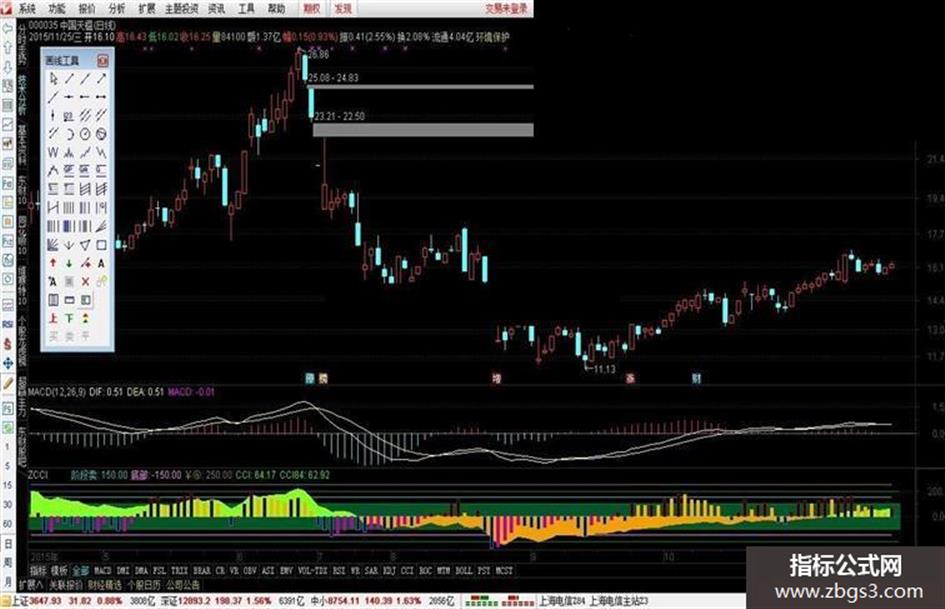The width and height of the screenshot is (945, 609).
Task: Select the arrow-line drawing tool
Action: click(101, 78)
